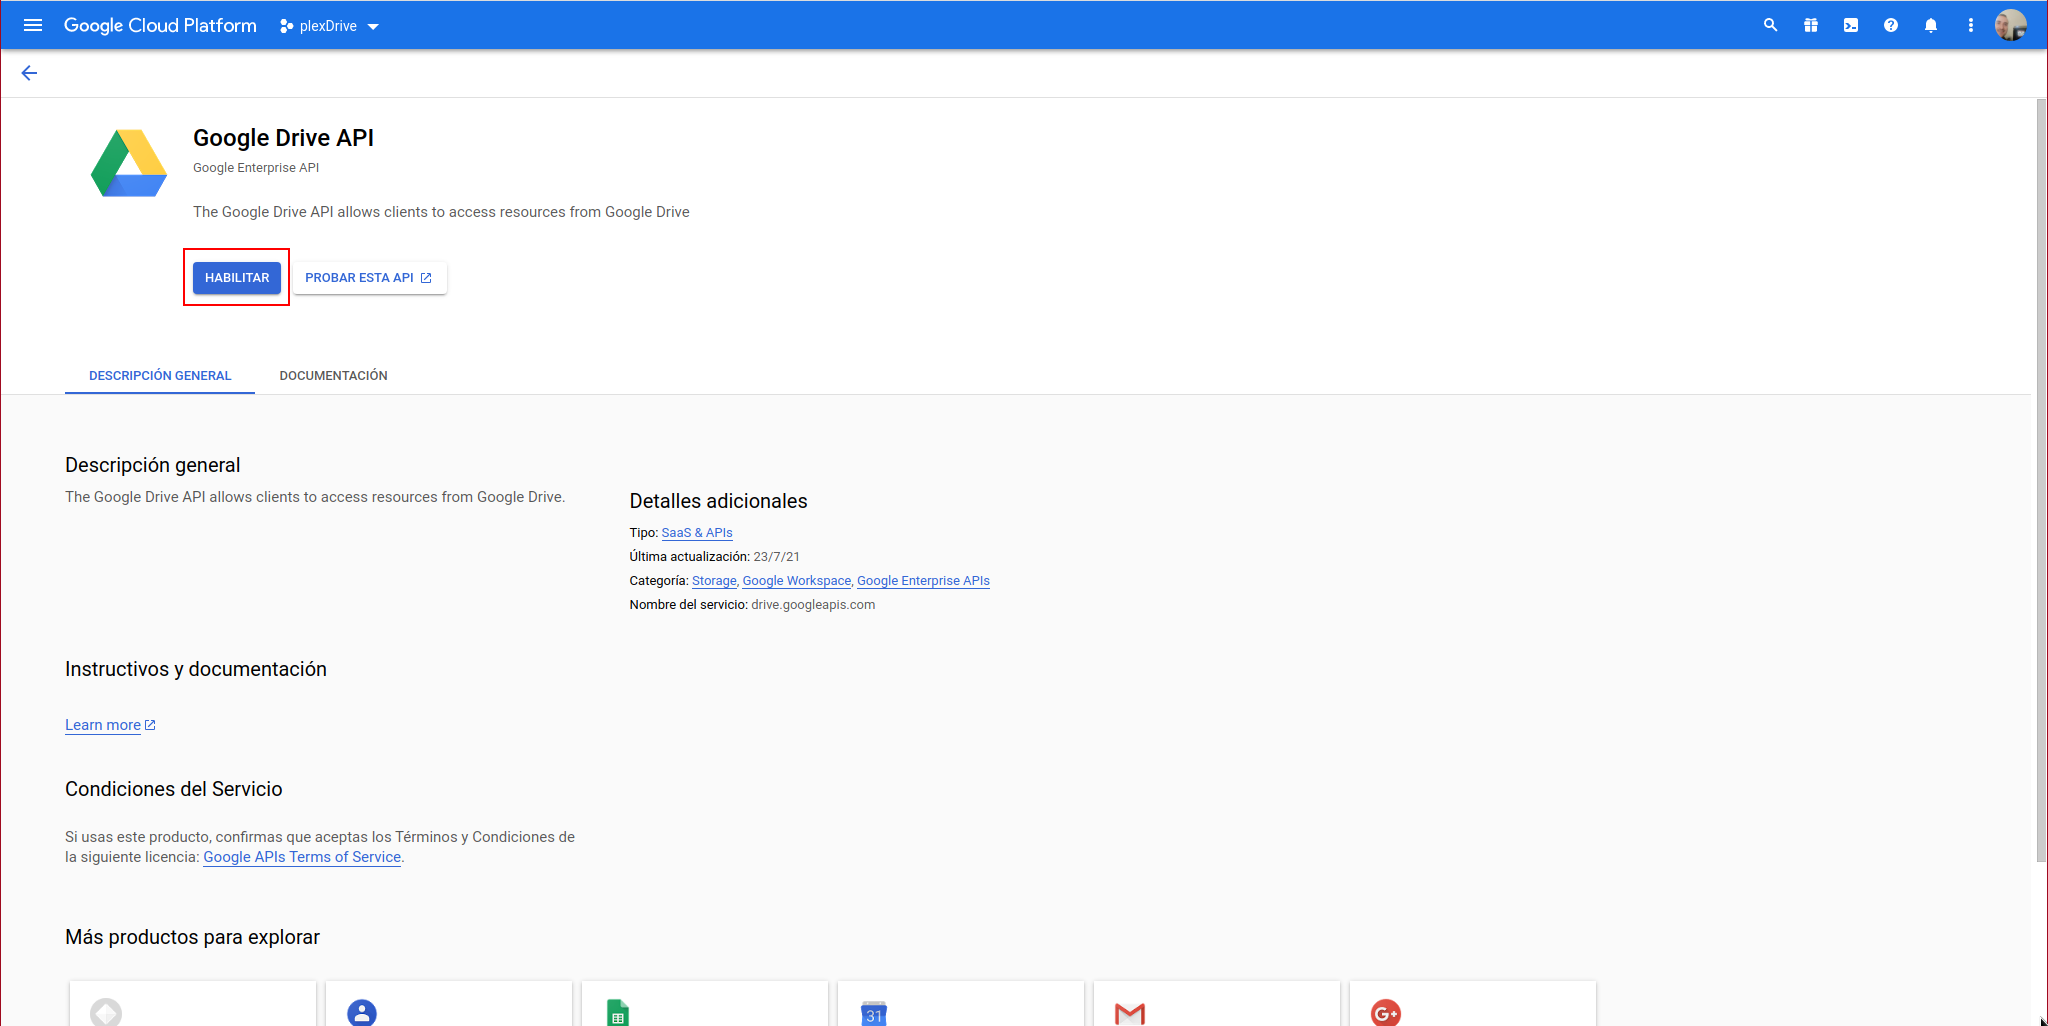Click the user account avatar
The height and width of the screenshot is (1026, 2048).
tap(2010, 25)
